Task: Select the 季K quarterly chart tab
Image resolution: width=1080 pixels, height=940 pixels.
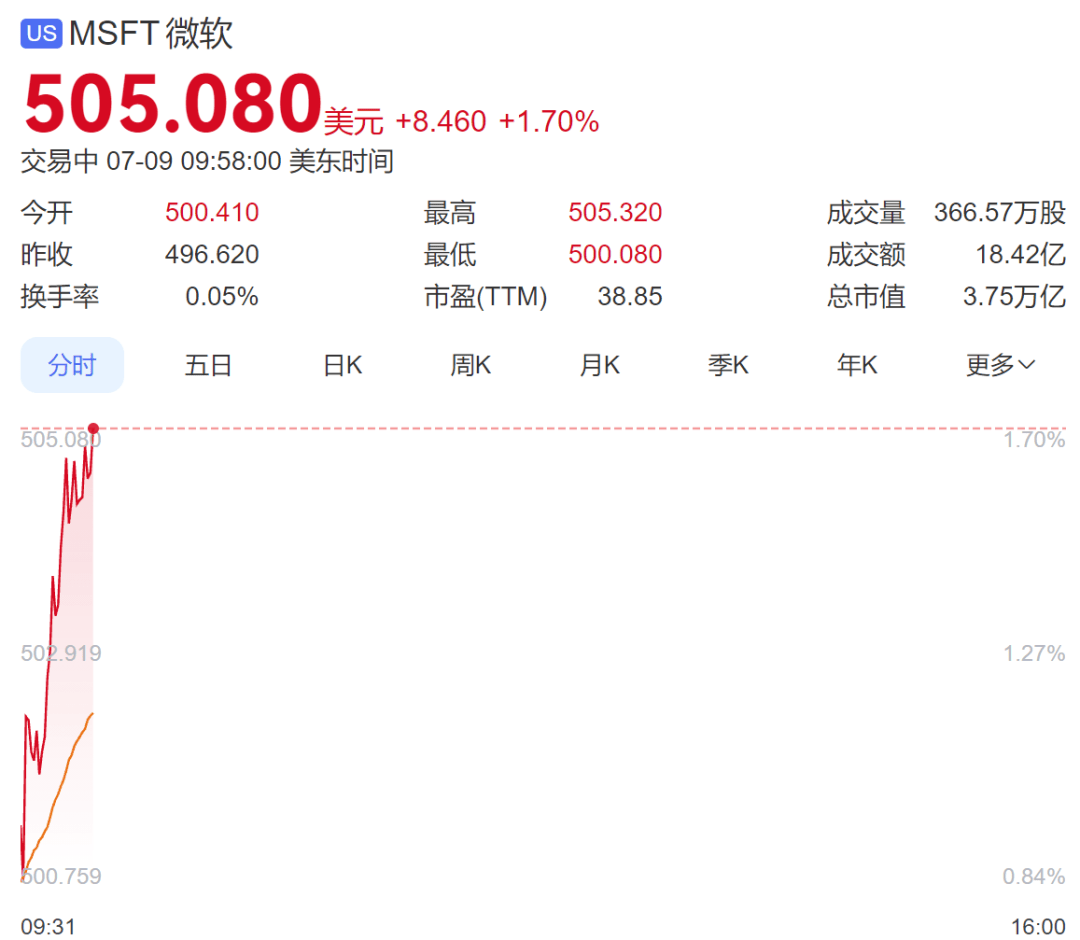Action: pos(728,365)
